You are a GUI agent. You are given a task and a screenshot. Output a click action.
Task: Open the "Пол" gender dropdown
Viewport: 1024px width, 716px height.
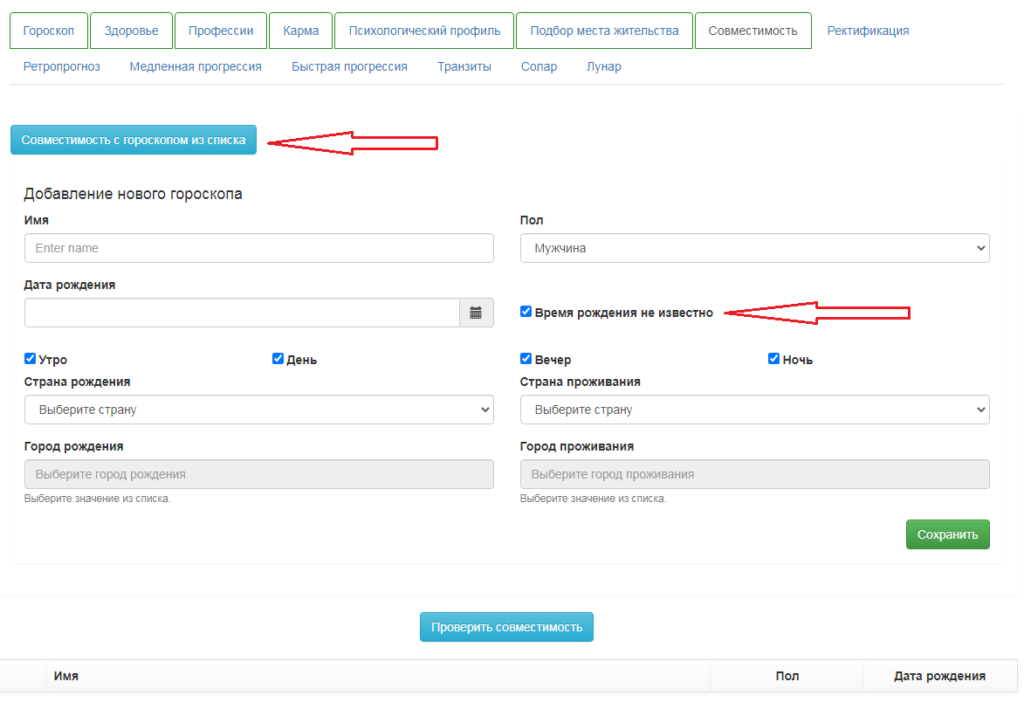click(x=755, y=248)
